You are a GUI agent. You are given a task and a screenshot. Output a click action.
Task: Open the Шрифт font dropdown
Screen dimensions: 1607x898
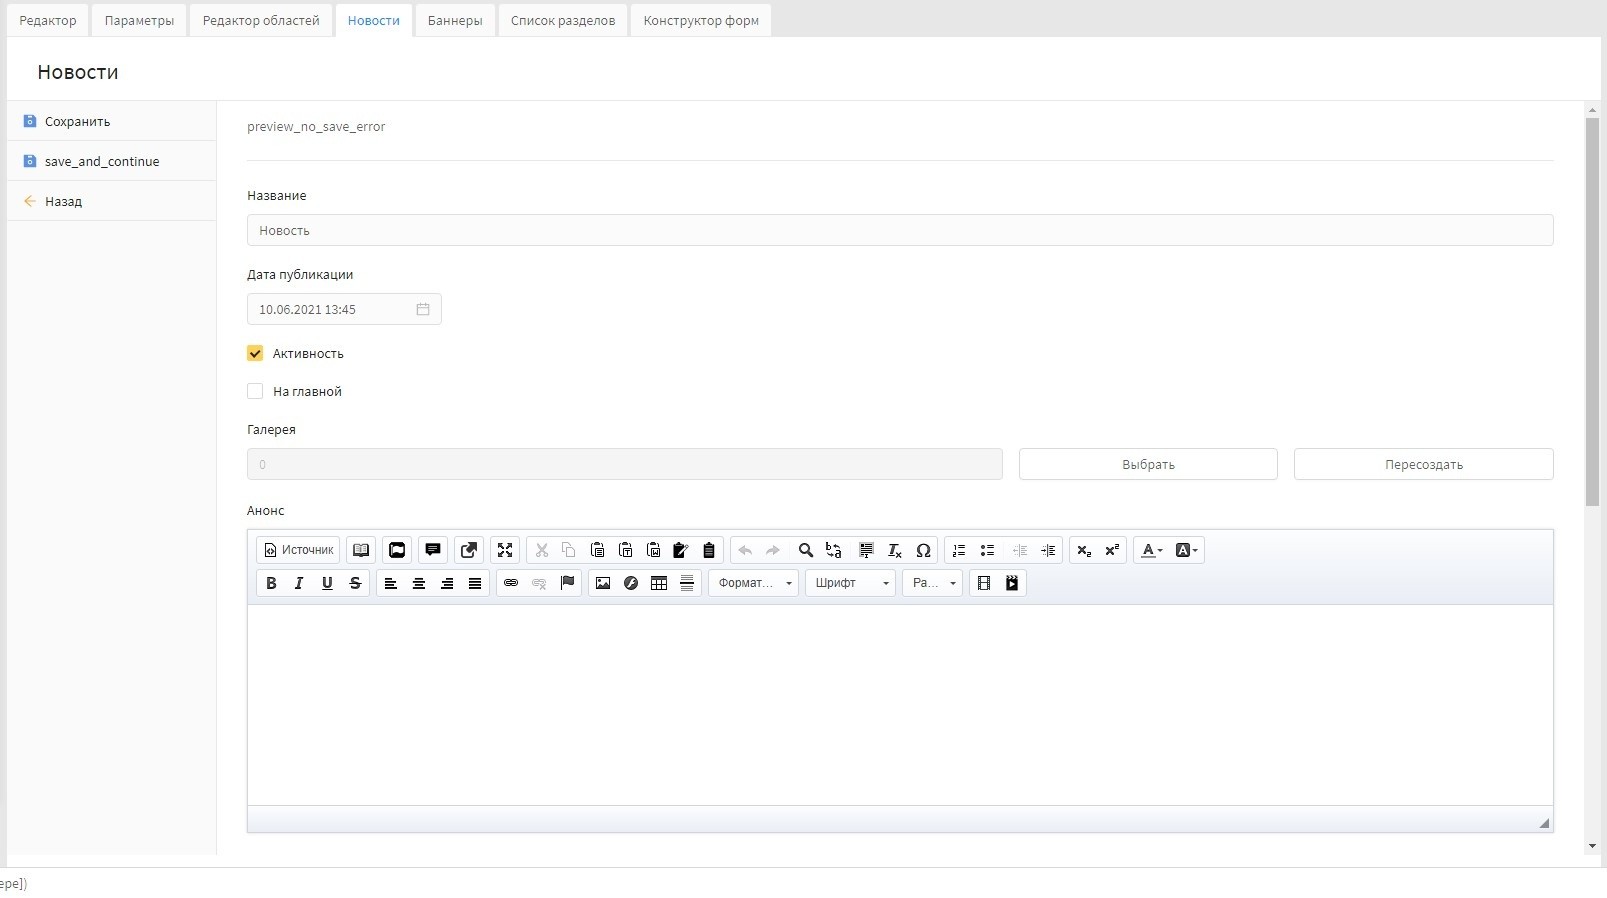pyautogui.click(x=850, y=583)
